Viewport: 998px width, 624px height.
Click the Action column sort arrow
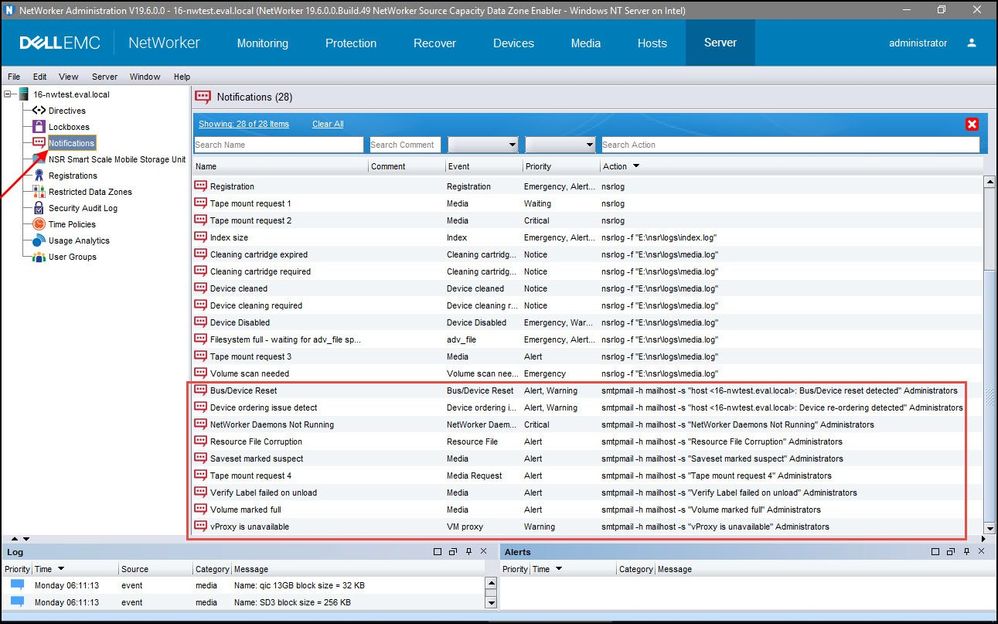pos(636,166)
